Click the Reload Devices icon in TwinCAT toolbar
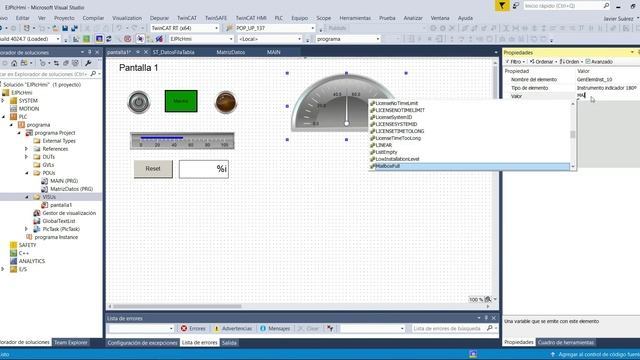Screen dimensions: 640x360 click(x=109, y=39)
